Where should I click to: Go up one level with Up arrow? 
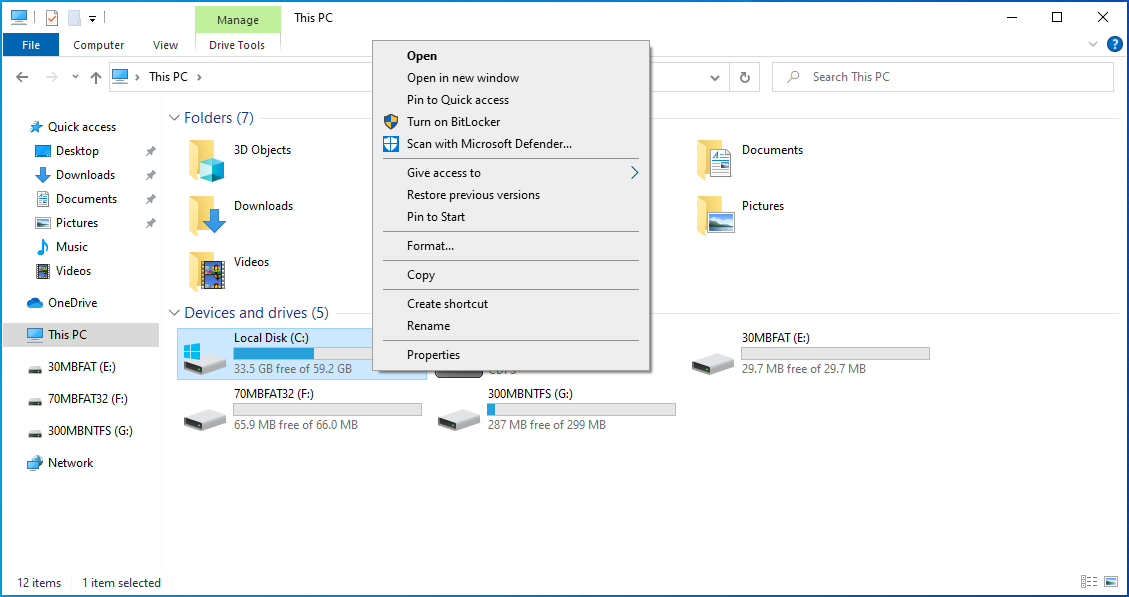(96, 77)
